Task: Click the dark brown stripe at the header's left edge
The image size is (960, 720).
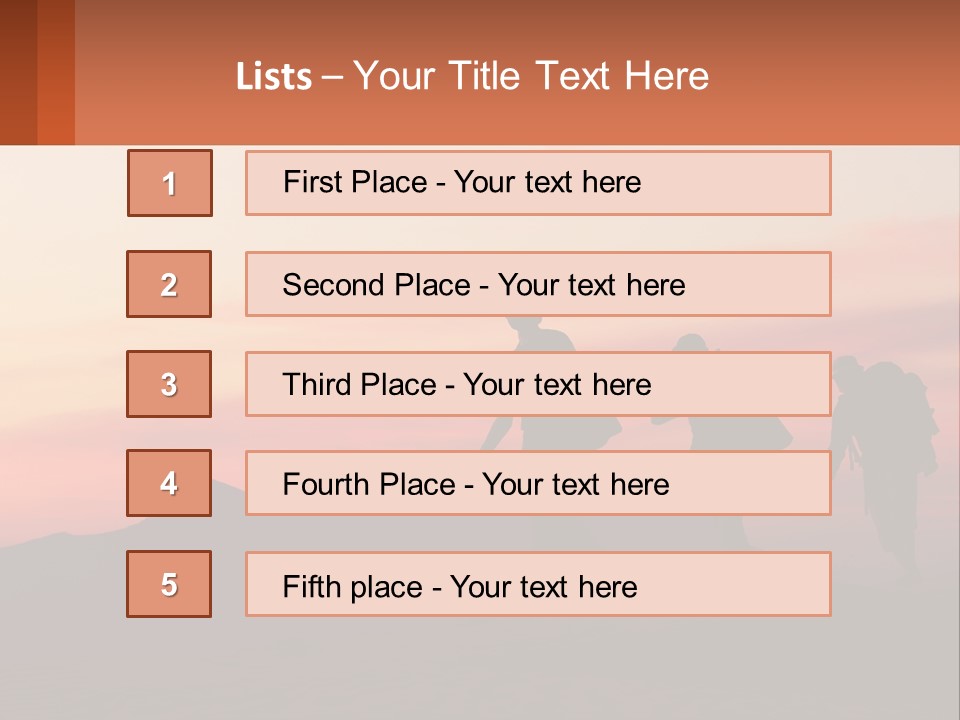Action: tap(18, 72)
